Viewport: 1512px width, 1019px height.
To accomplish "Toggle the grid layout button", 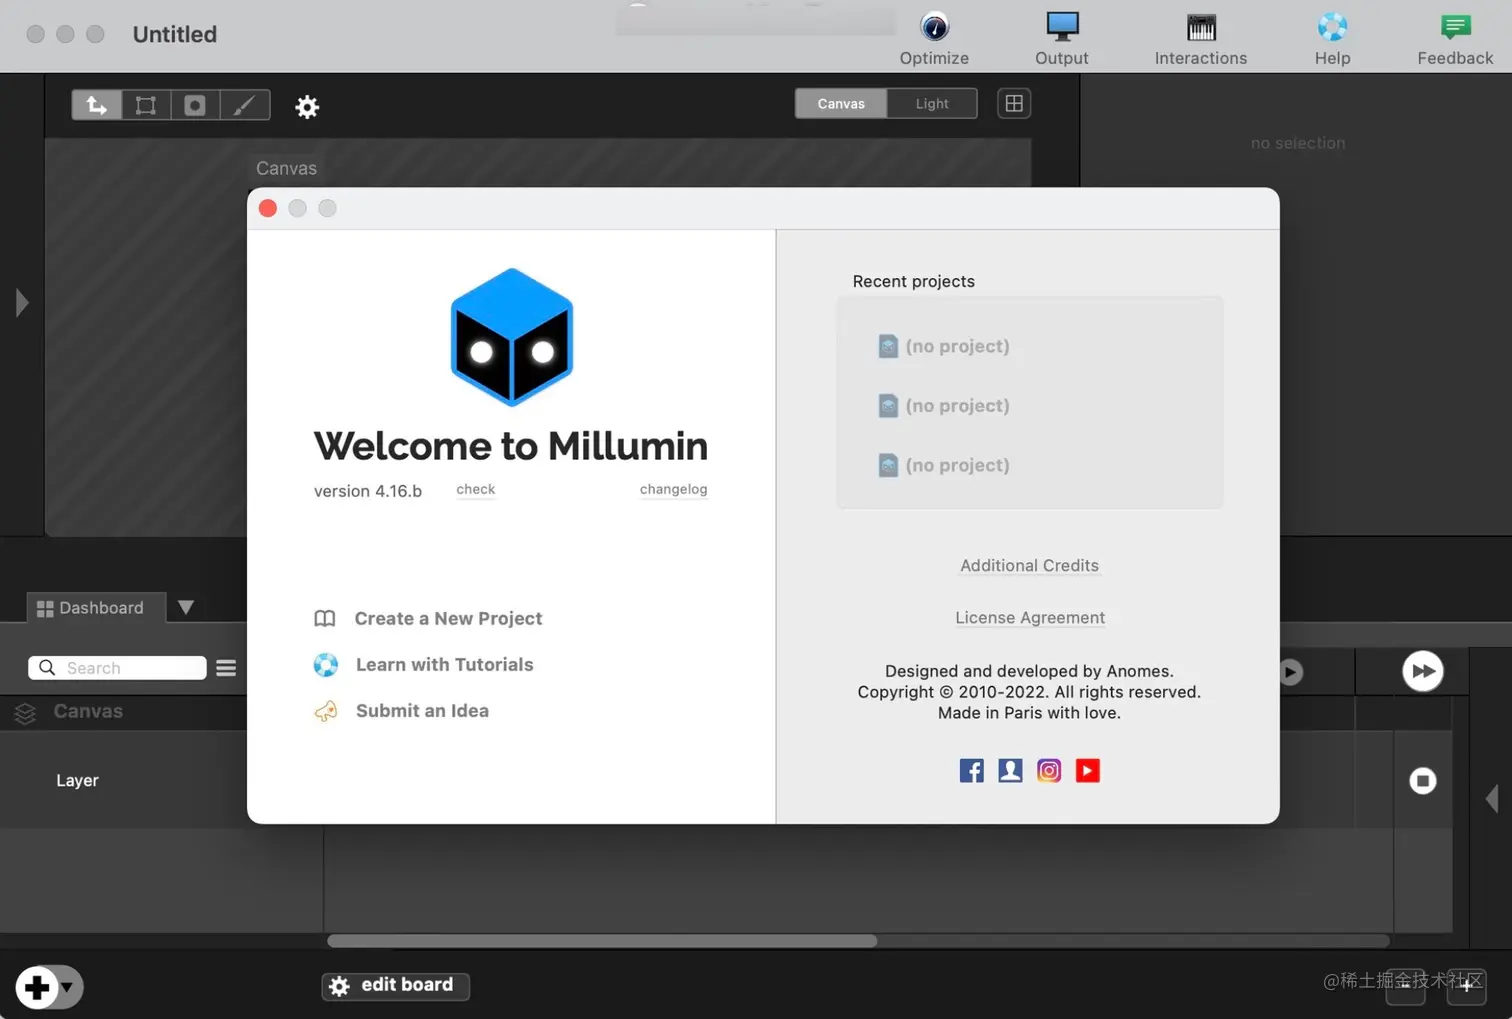I will pos(1014,103).
